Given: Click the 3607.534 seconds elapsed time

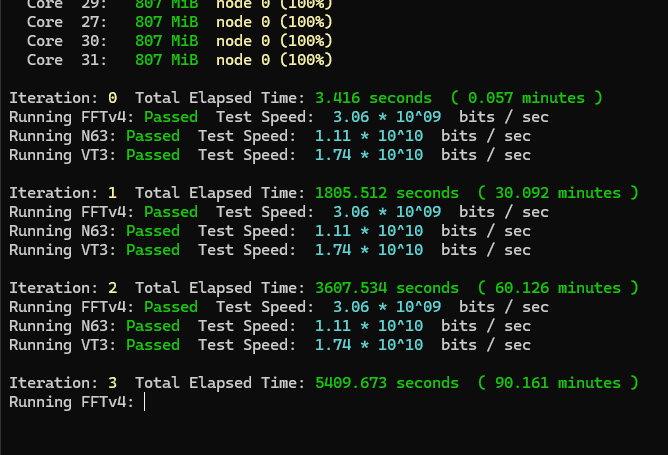Looking at the screenshot, I should [x=386, y=288].
